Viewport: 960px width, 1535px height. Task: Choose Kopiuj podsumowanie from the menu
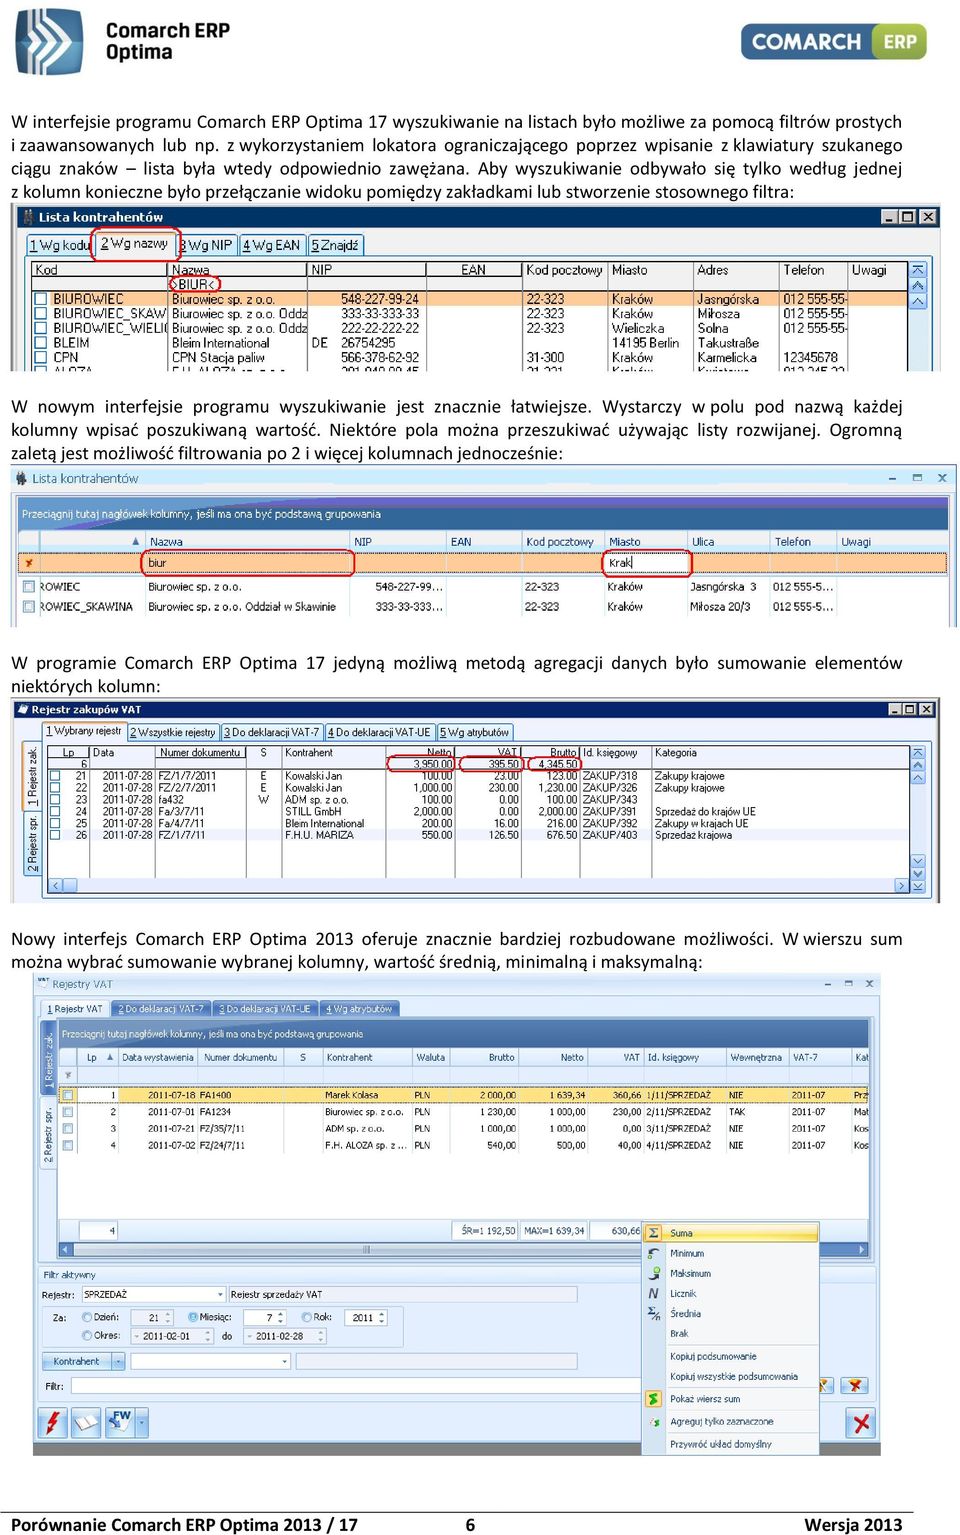coord(713,1356)
